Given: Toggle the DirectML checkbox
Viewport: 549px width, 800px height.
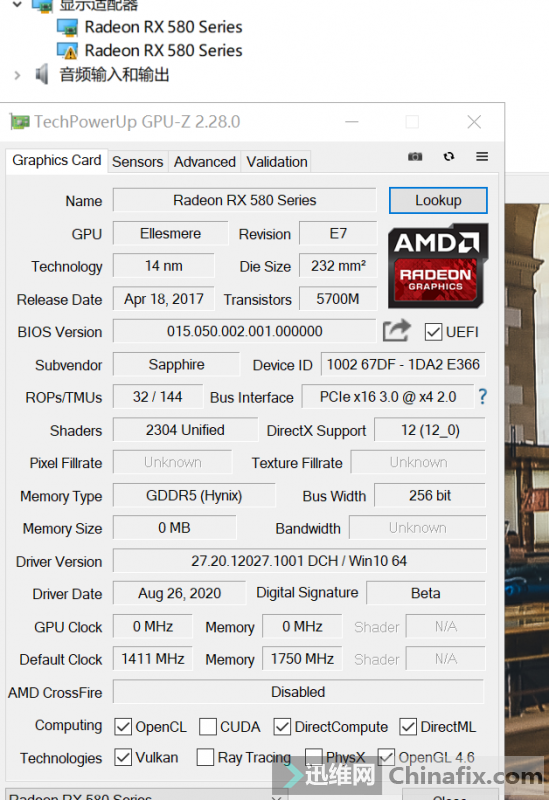Looking at the screenshot, I should click(x=408, y=727).
